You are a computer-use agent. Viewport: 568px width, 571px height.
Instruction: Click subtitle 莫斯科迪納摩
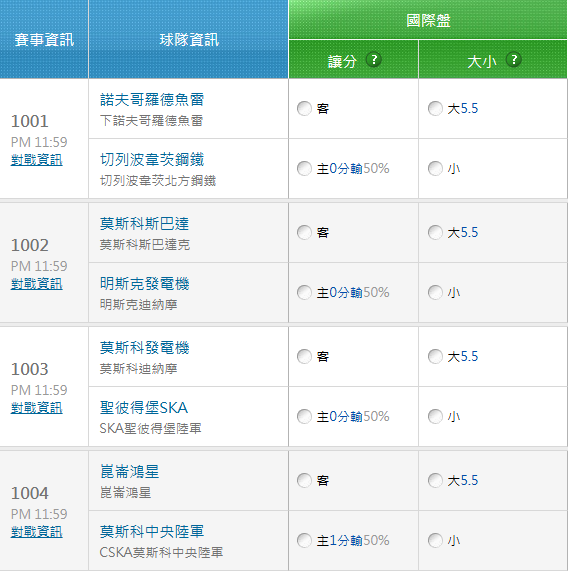click(138, 369)
